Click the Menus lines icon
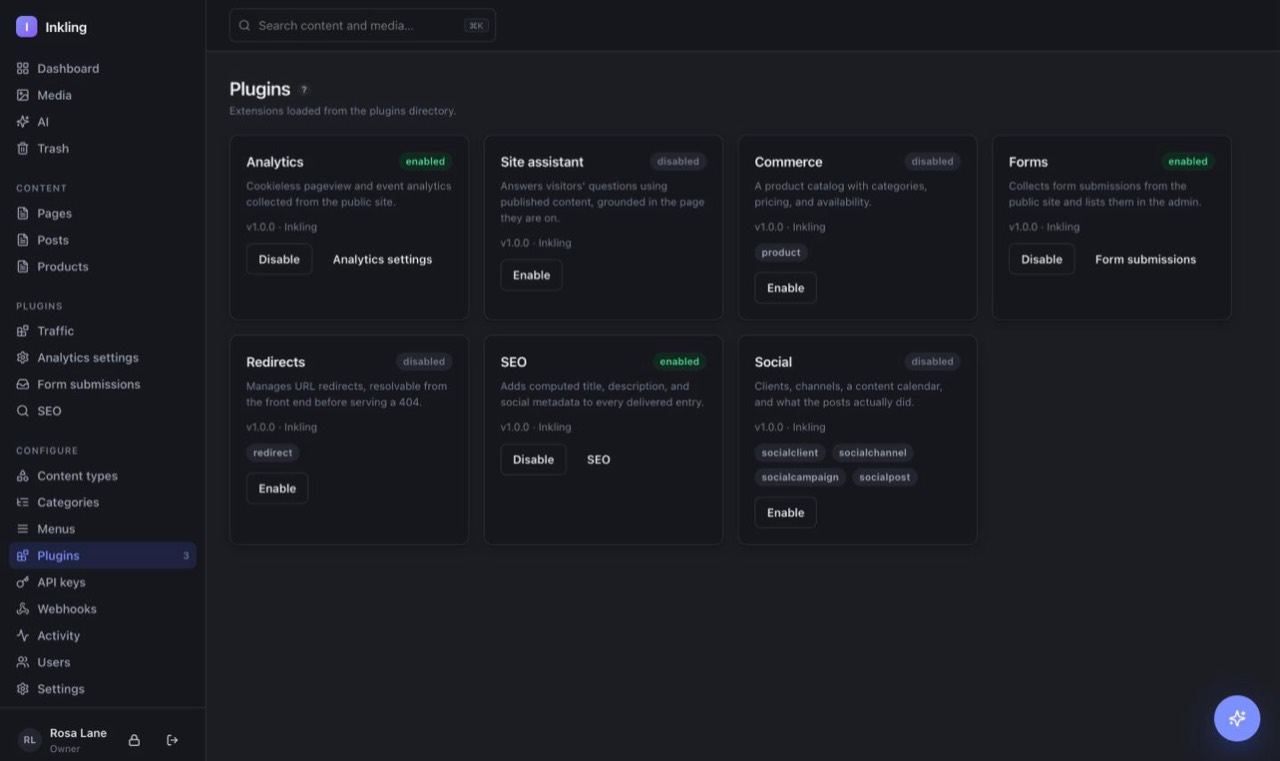This screenshot has width=1280, height=761. [x=23, y=529]
